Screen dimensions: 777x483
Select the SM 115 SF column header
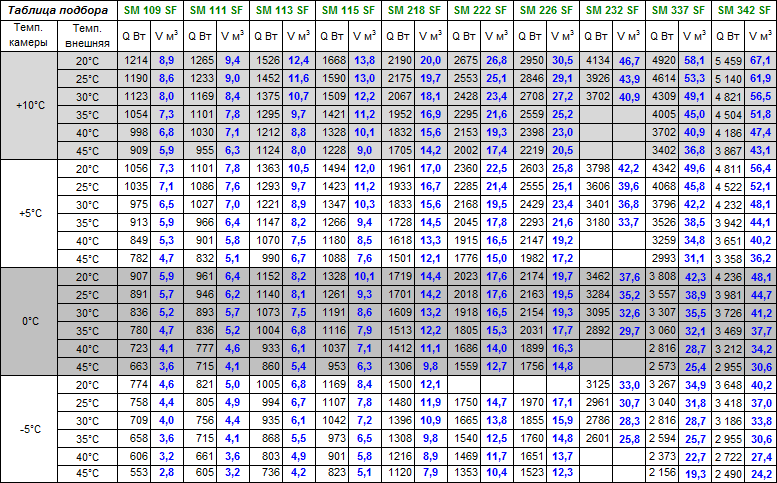tap(350, 10)
